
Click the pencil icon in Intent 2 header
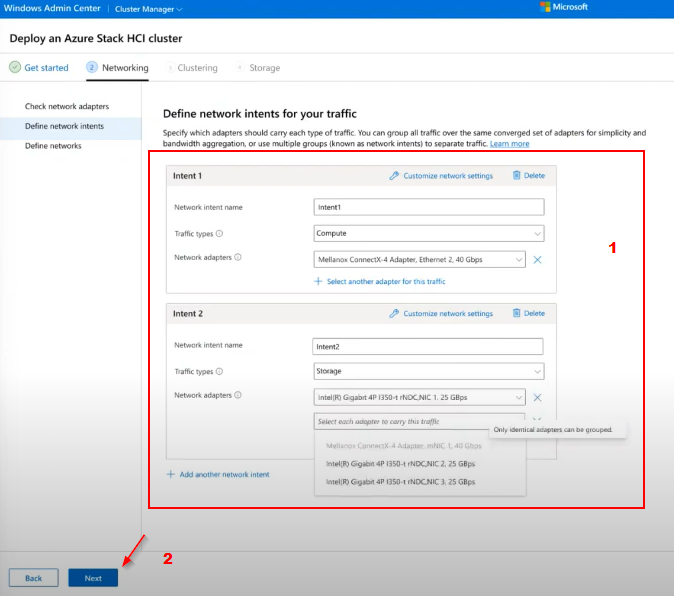pos(394,314)
